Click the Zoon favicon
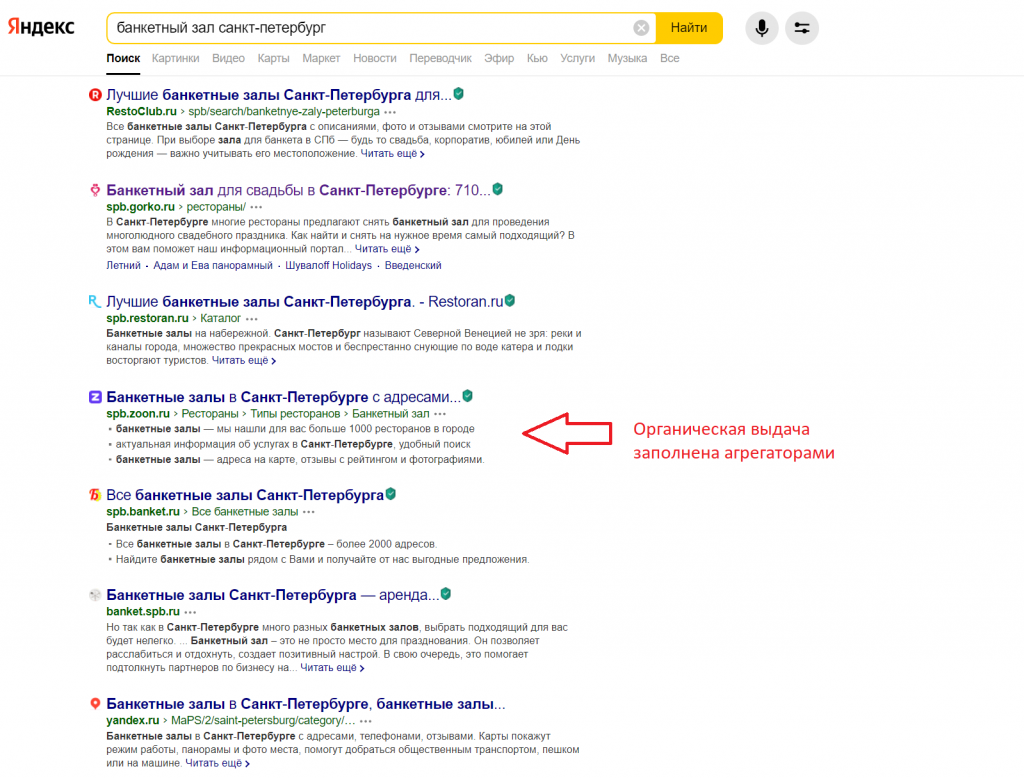The image size is (1024, 778). tap(95, 397)
